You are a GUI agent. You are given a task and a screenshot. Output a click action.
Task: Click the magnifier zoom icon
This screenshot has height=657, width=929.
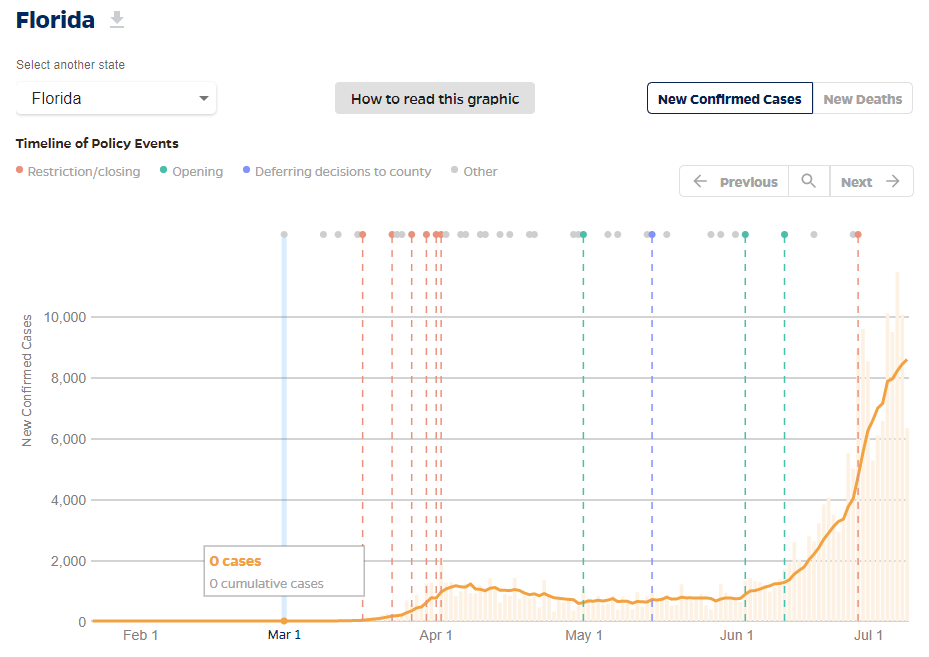click(x=809, y=181)
